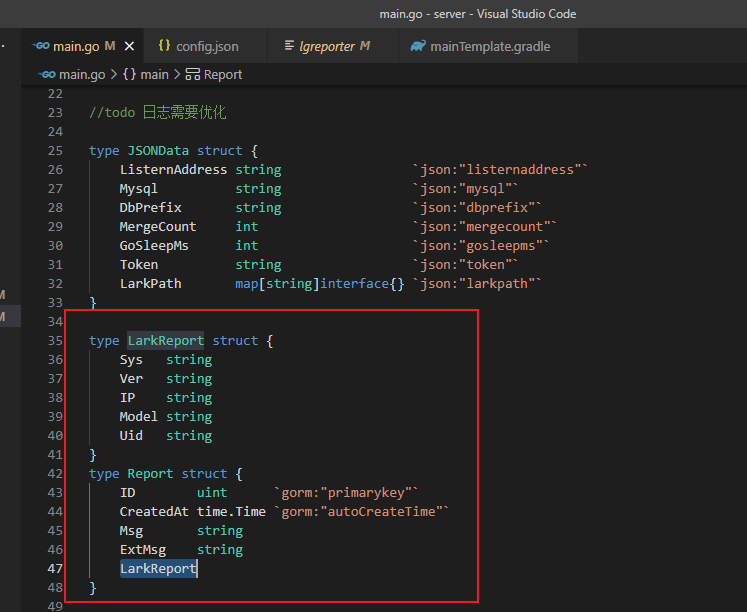The height and width of the screenshot is (612, 747).
Task: Click the selected LarkReport on line 47
Action: (158, 569)
